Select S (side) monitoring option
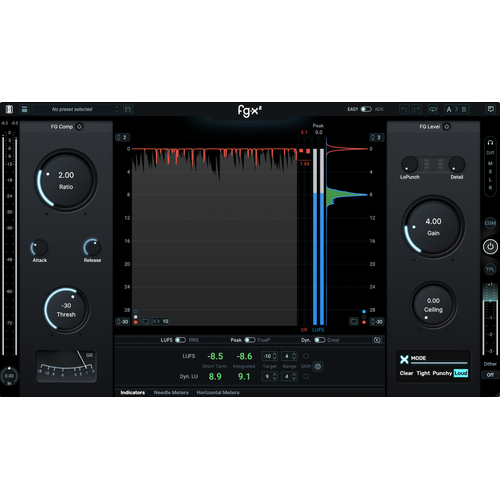The width and height of the screenshot is (500, 500). 490,172
